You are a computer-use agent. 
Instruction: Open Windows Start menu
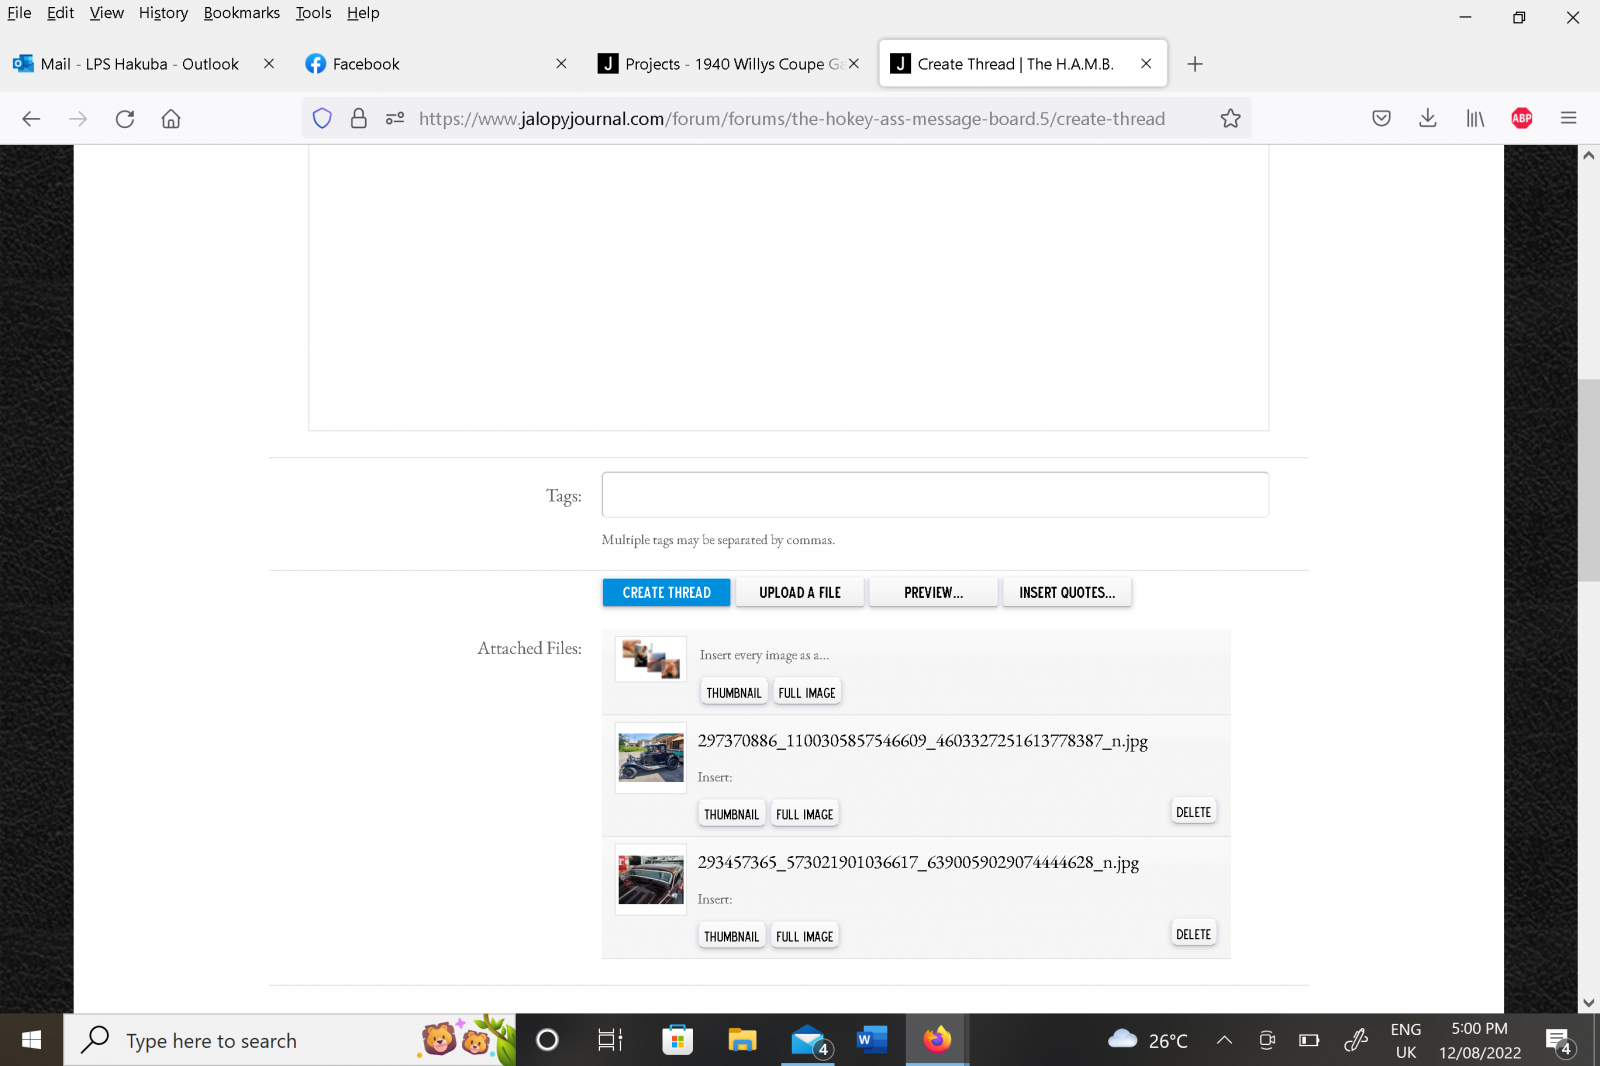[30, 1040]
